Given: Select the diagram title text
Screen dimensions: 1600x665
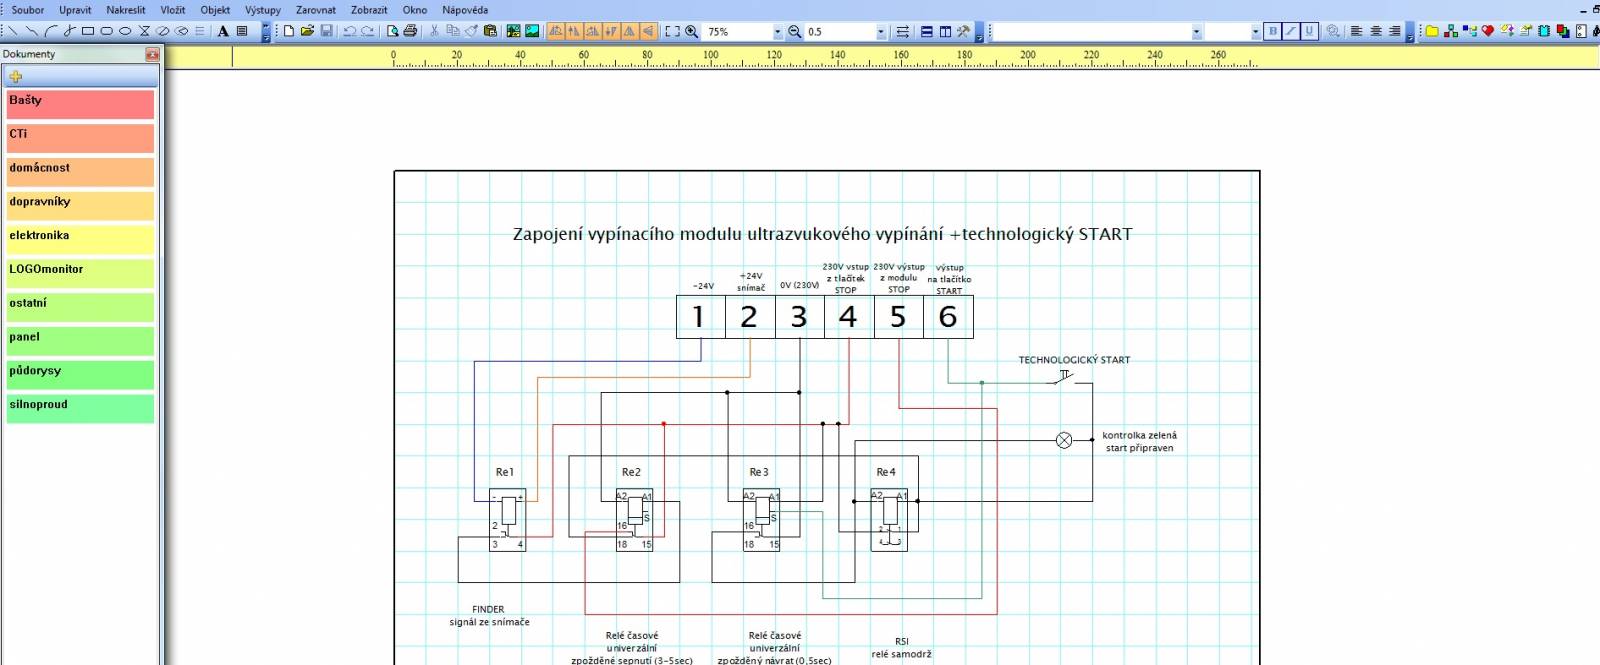Looking at the screenshot, I should pos(822,234).
